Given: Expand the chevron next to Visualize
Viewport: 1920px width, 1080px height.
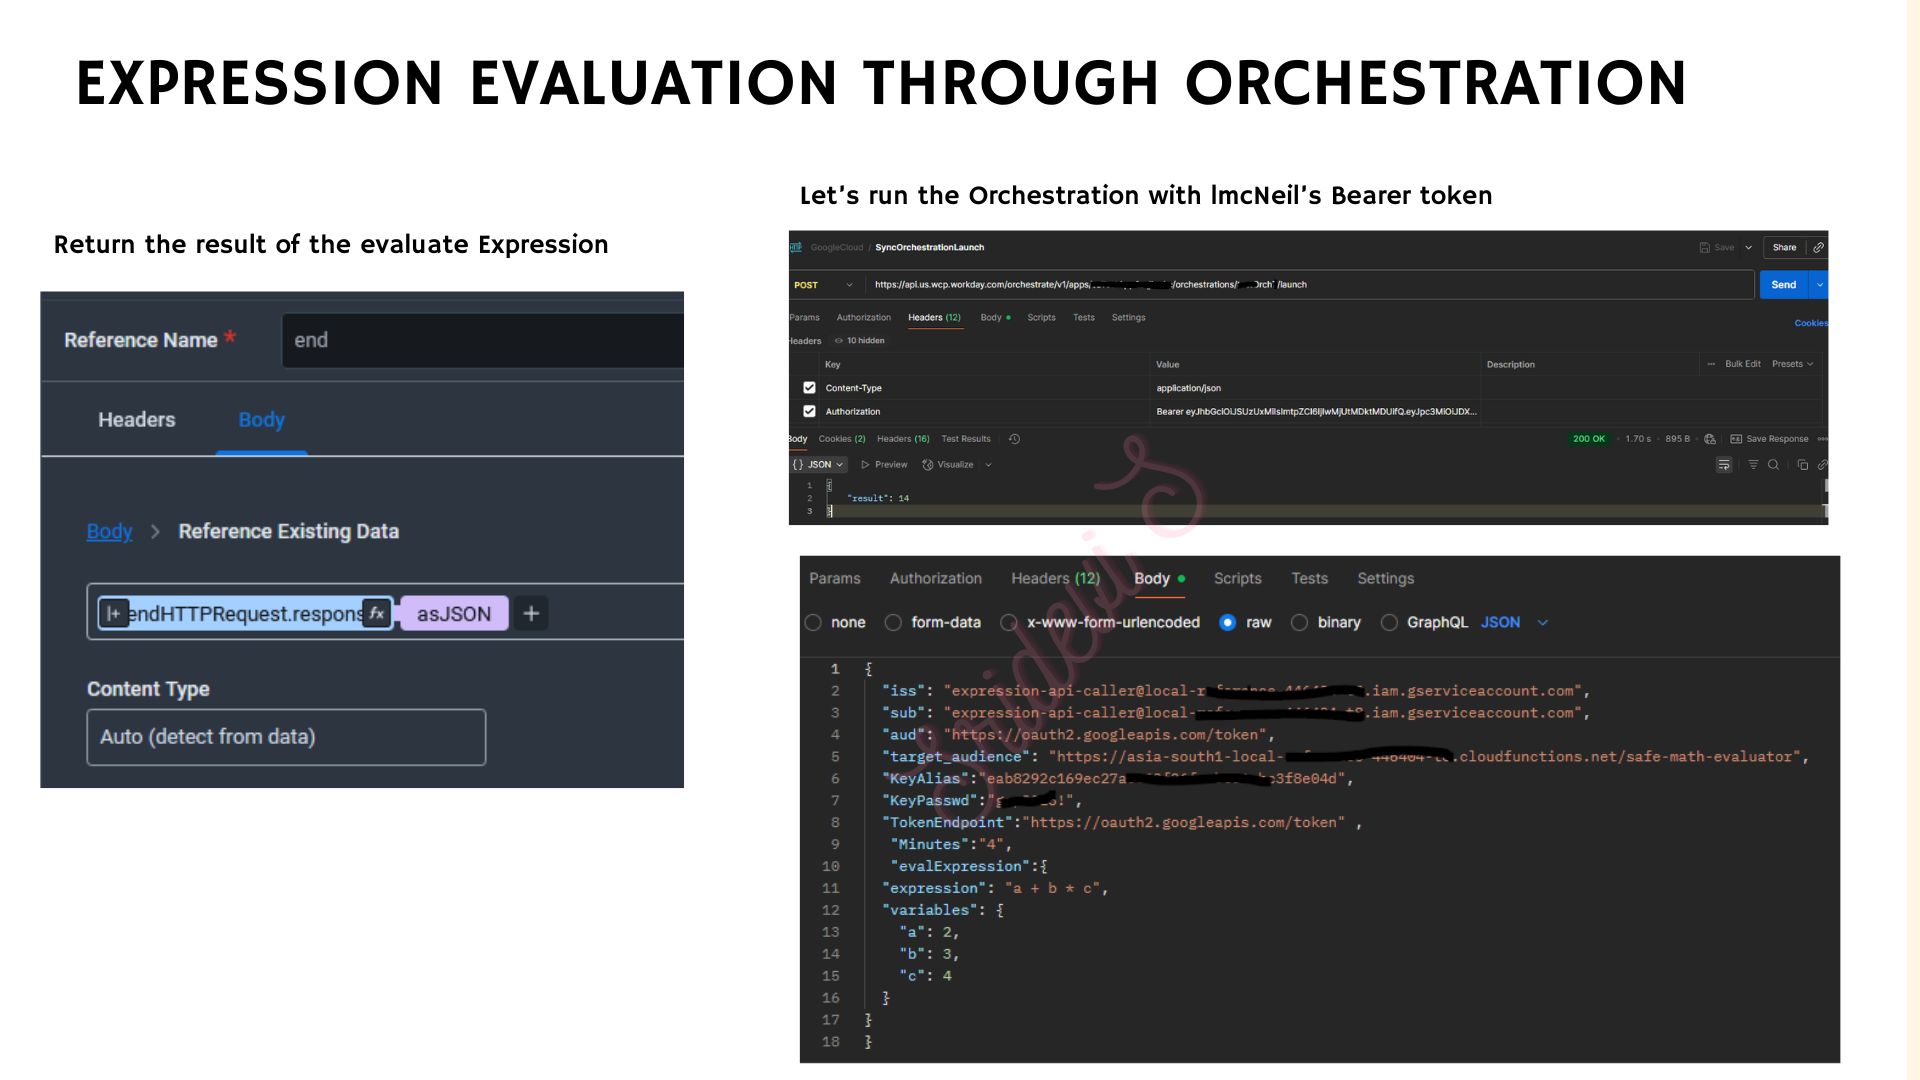Looking at the screenshot, I should 988,465.
